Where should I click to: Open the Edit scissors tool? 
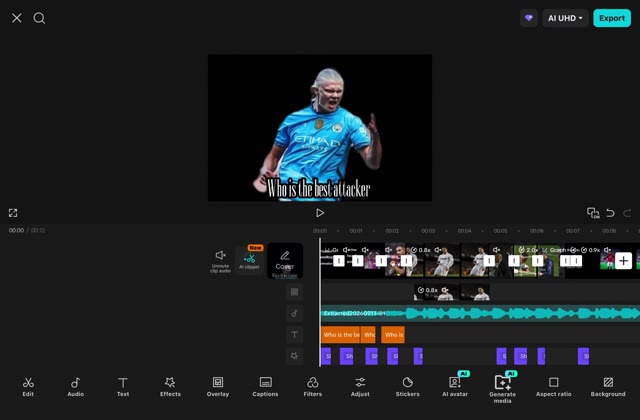(28, 387)
